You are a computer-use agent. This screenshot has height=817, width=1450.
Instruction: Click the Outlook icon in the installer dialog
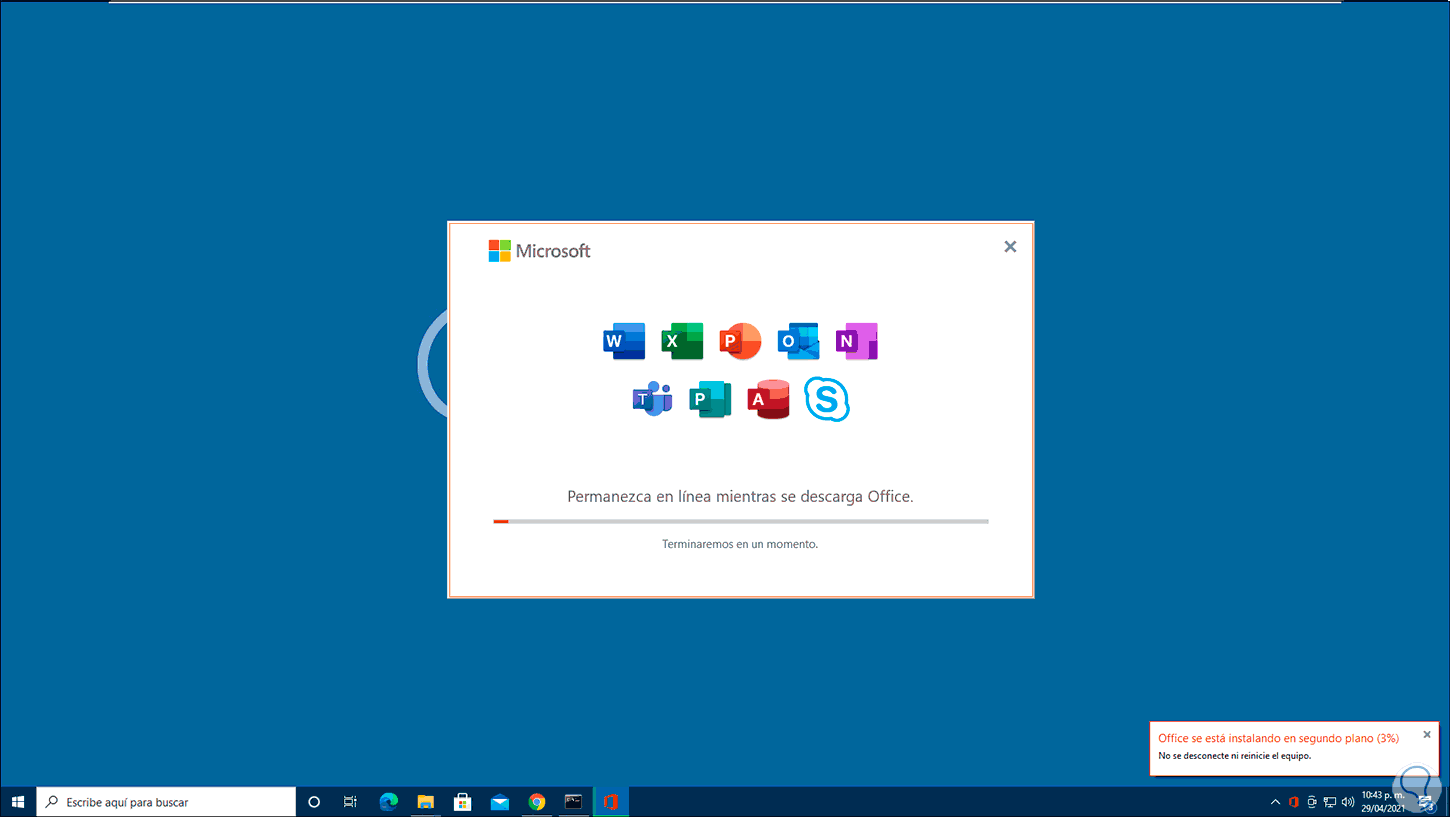(x=798, y=341)
